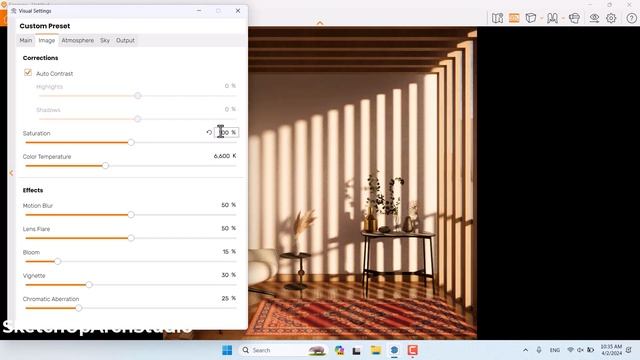Click the Chromatic Aberration slider handle
This screenshot has width=640, height=360.
79,308
